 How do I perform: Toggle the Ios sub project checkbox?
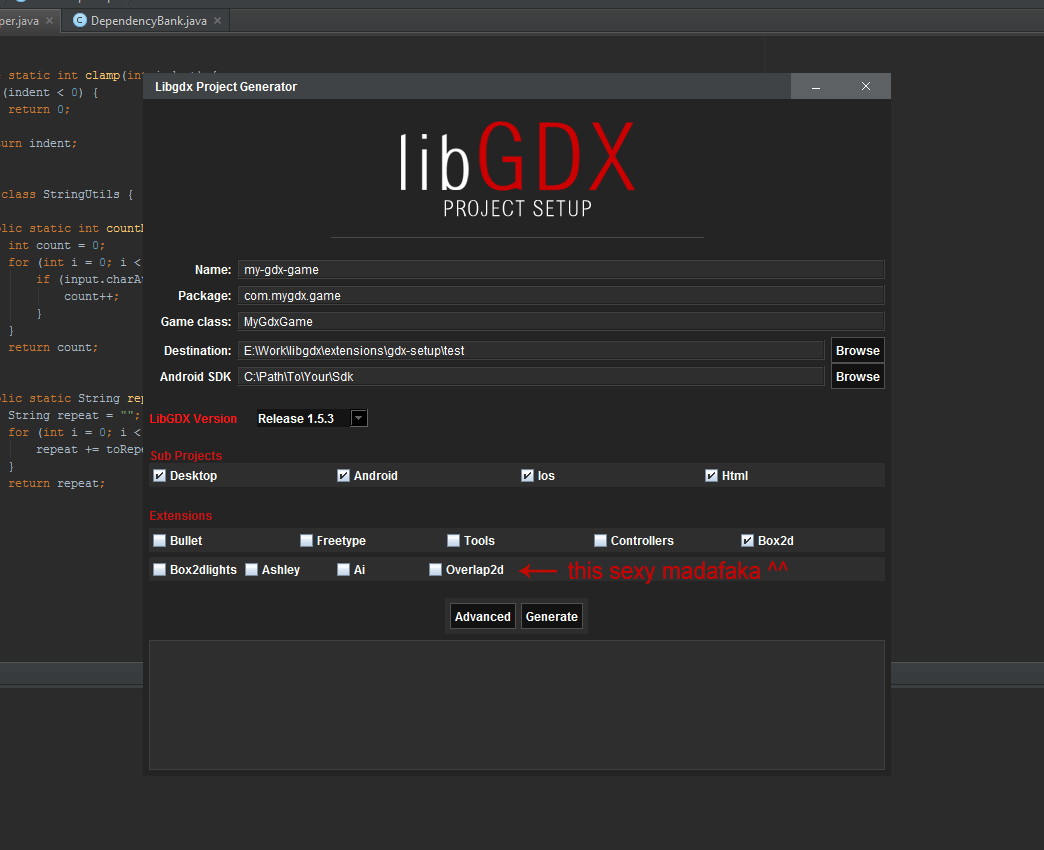527,475
